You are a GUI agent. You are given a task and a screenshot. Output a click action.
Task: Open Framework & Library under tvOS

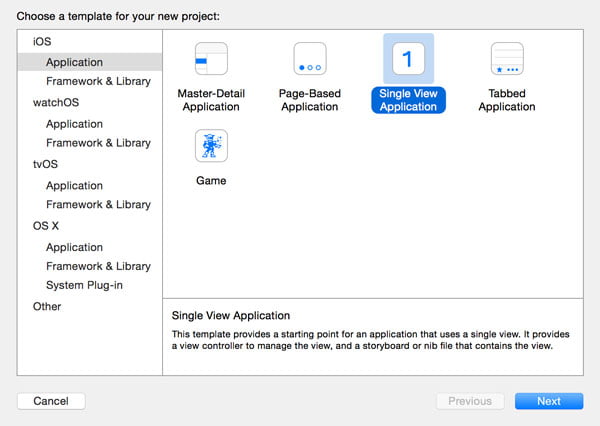pyautogui.click(x=98, y=204)
